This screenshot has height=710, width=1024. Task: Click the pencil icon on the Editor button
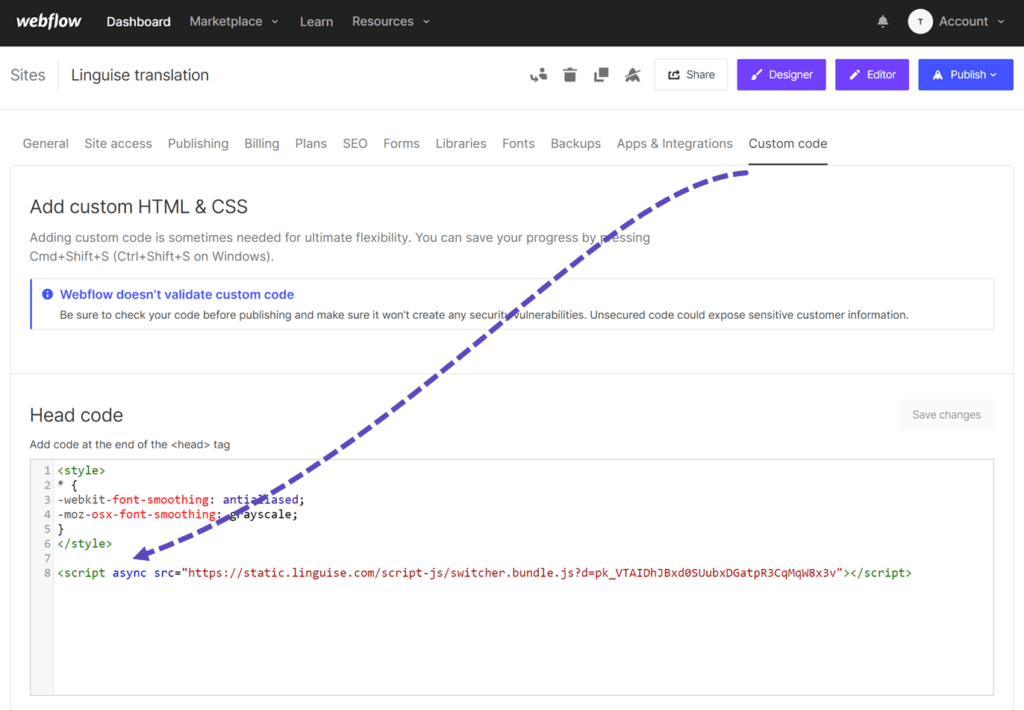click(x=853, y=74)
